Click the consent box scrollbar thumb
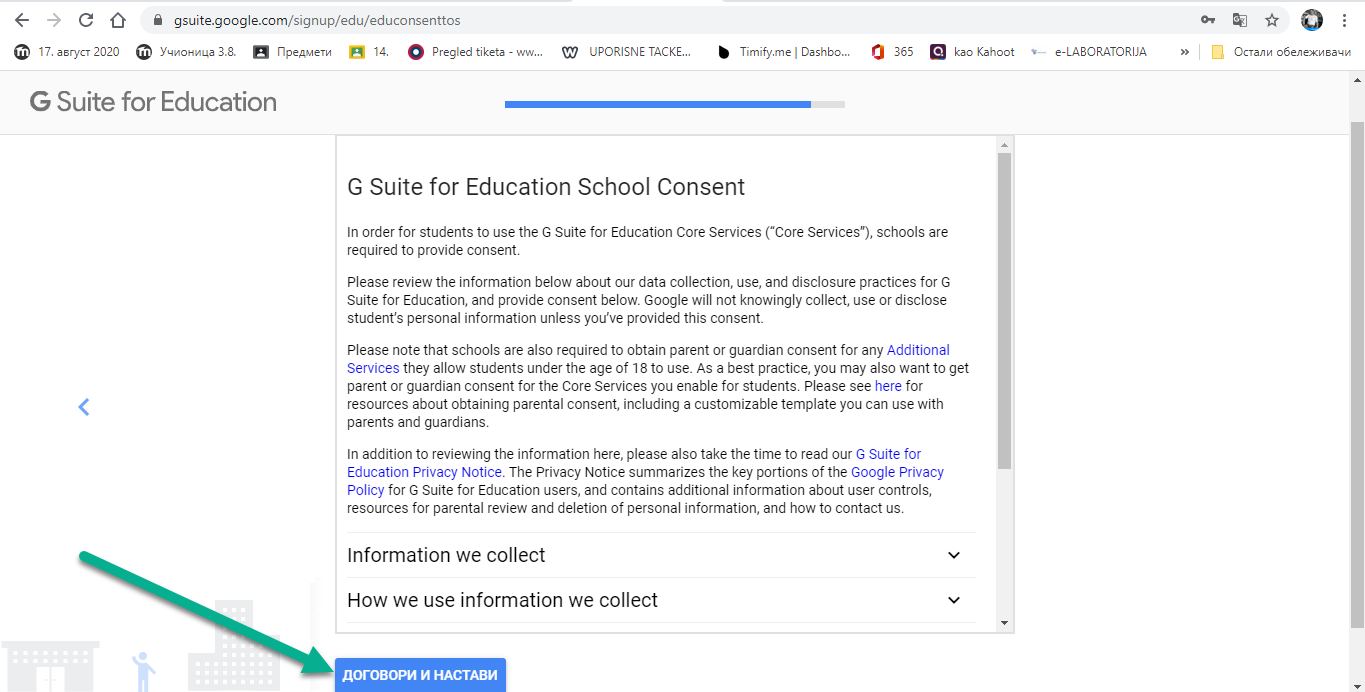Viewport: 1365px width, 692px height. pos(1004,310)
